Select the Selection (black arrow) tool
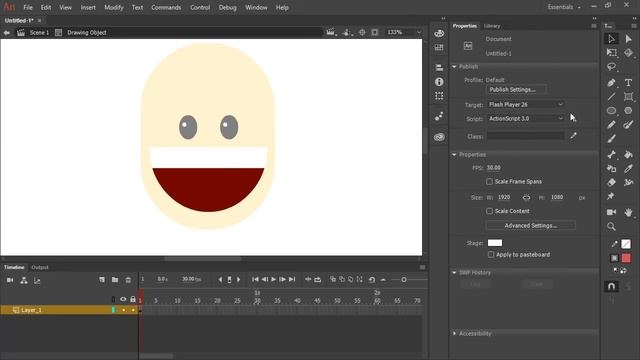The image size is (640, 360). [x=611, y=39]
